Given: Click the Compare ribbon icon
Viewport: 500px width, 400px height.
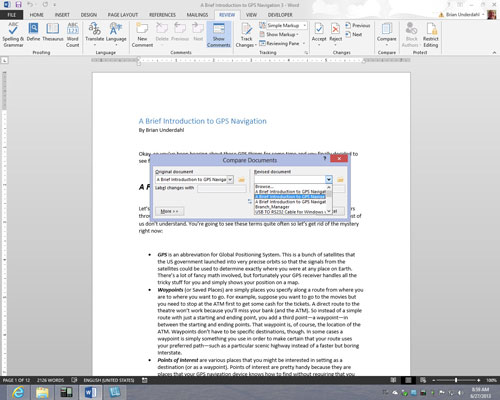Looking at the screenshot, I should pos(386,33).
